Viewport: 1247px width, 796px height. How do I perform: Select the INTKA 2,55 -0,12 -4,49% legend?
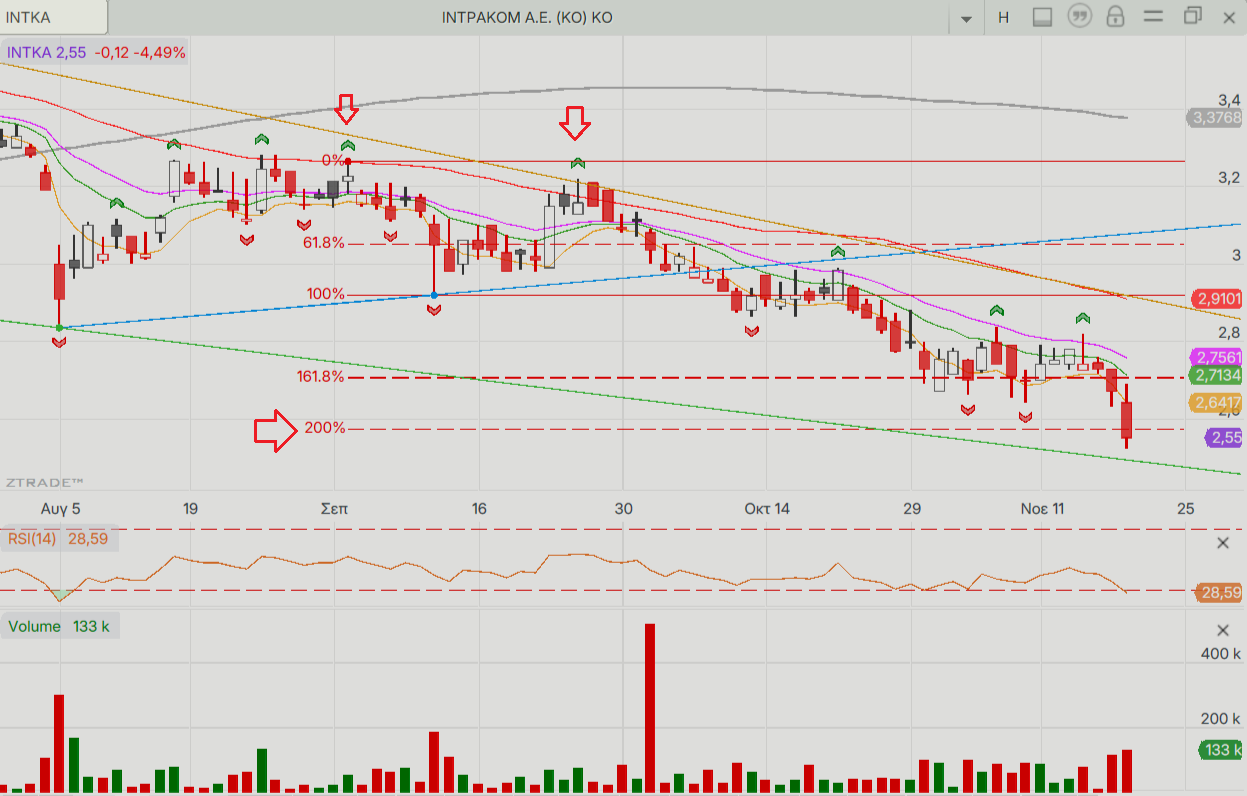click(x=96, y=52)
